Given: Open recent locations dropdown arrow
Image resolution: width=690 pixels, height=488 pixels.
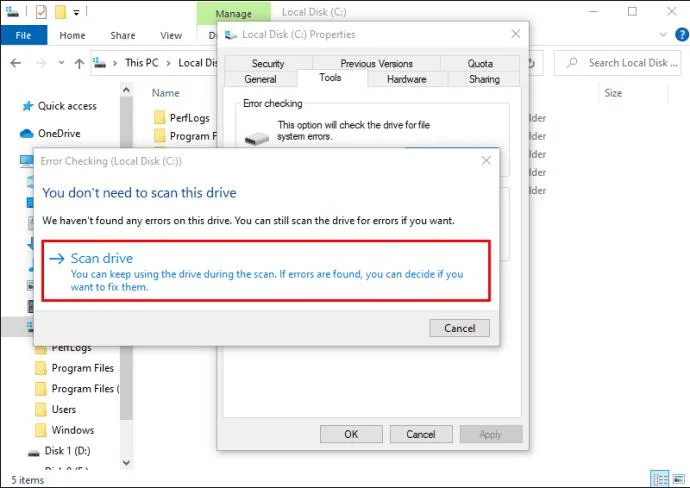Looking at the screenshot, I should [61, 63].
